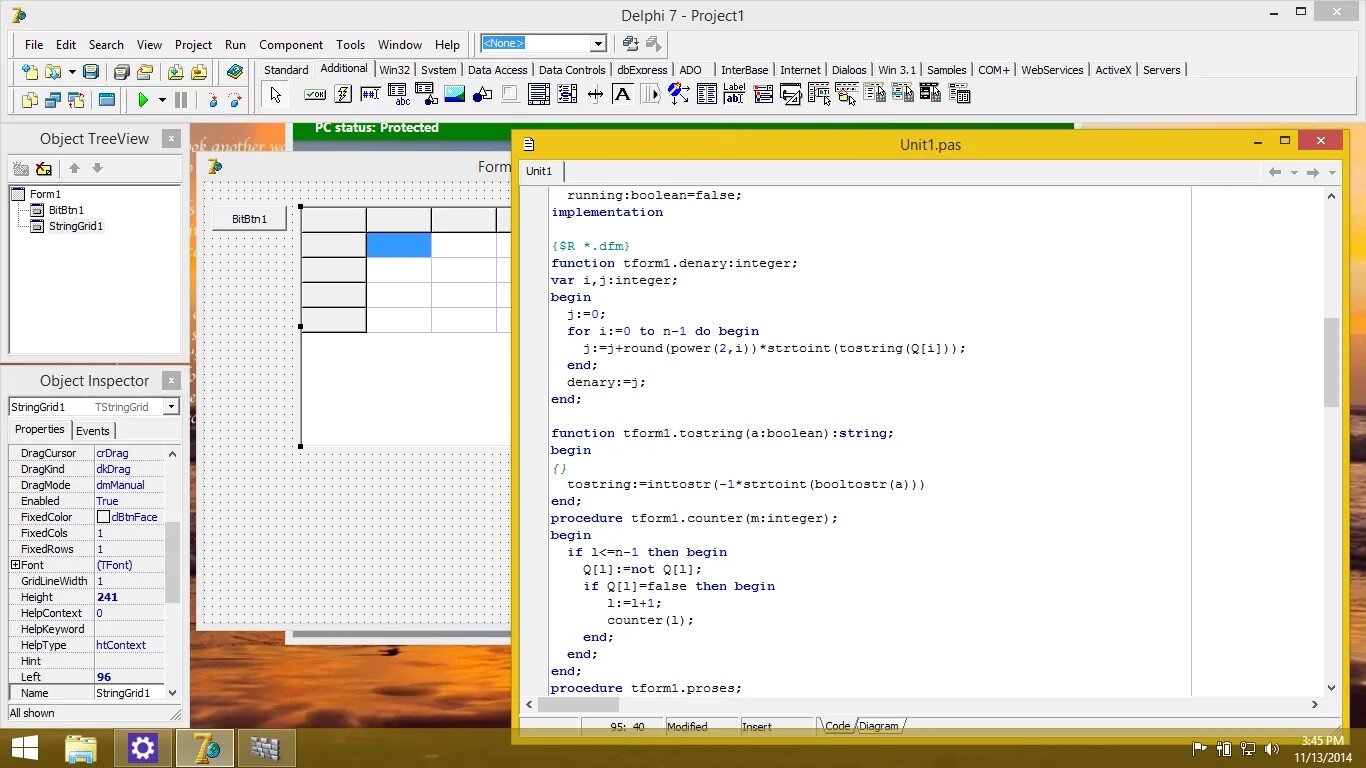Pick the BitBtn component from palette
The height and width of the screenshot is (768, 1366).
pyautogui.click(x=315, y=95)
